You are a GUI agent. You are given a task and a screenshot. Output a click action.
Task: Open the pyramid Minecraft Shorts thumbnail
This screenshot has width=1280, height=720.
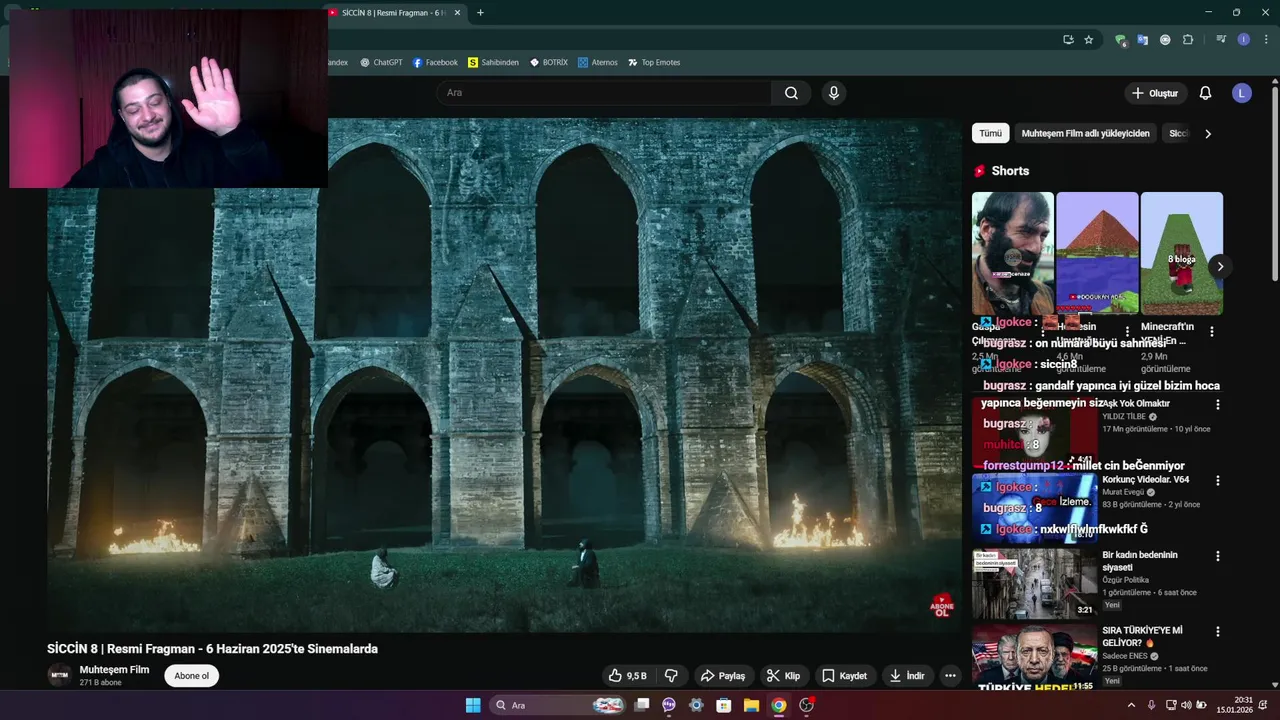coord(1097,253)
